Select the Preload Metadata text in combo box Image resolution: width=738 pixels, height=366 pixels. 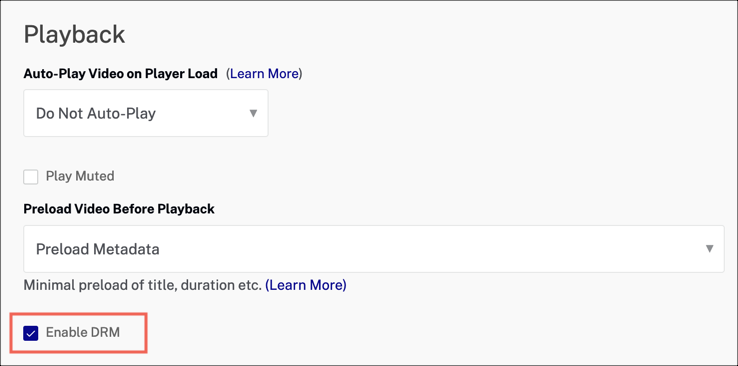tap(97, 249)
